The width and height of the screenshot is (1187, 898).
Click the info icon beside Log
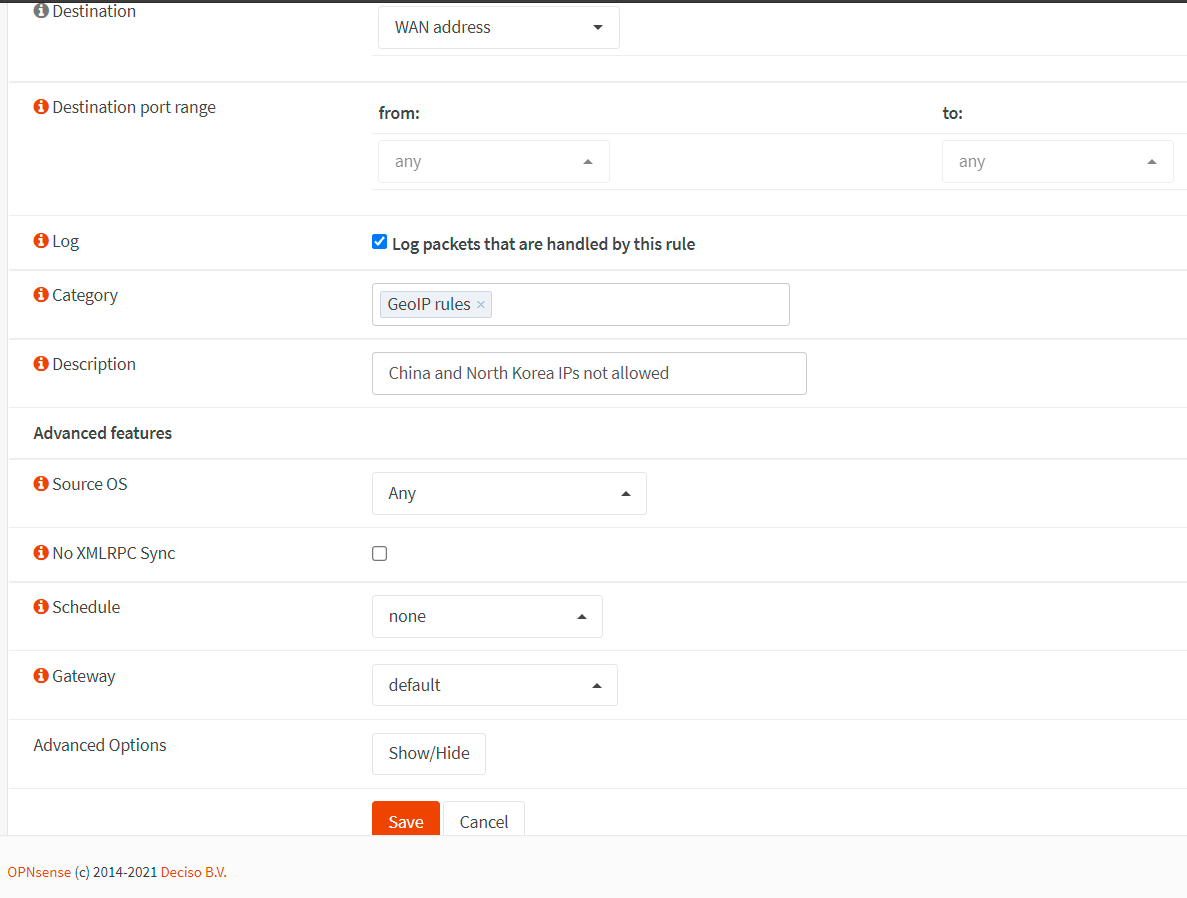point(41,241)
